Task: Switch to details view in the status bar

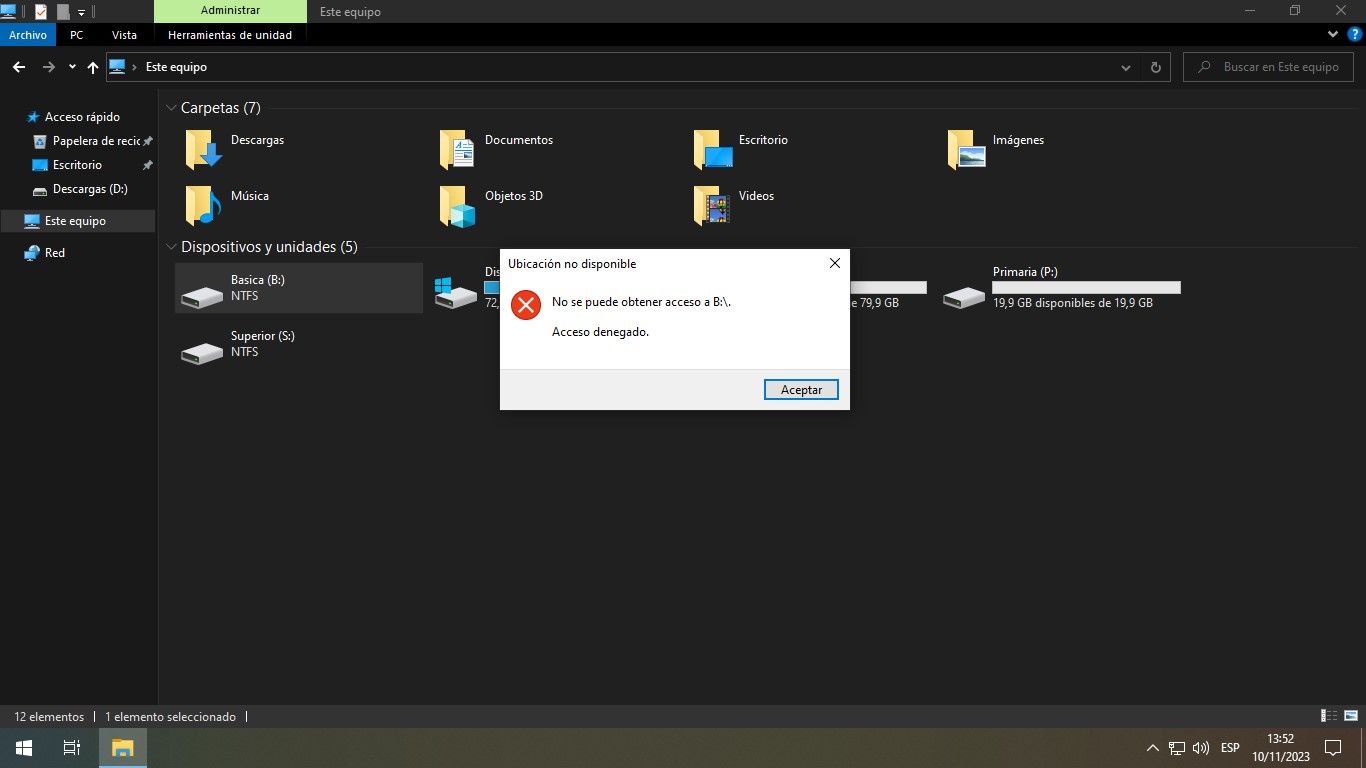Action: pos(1329,716)
